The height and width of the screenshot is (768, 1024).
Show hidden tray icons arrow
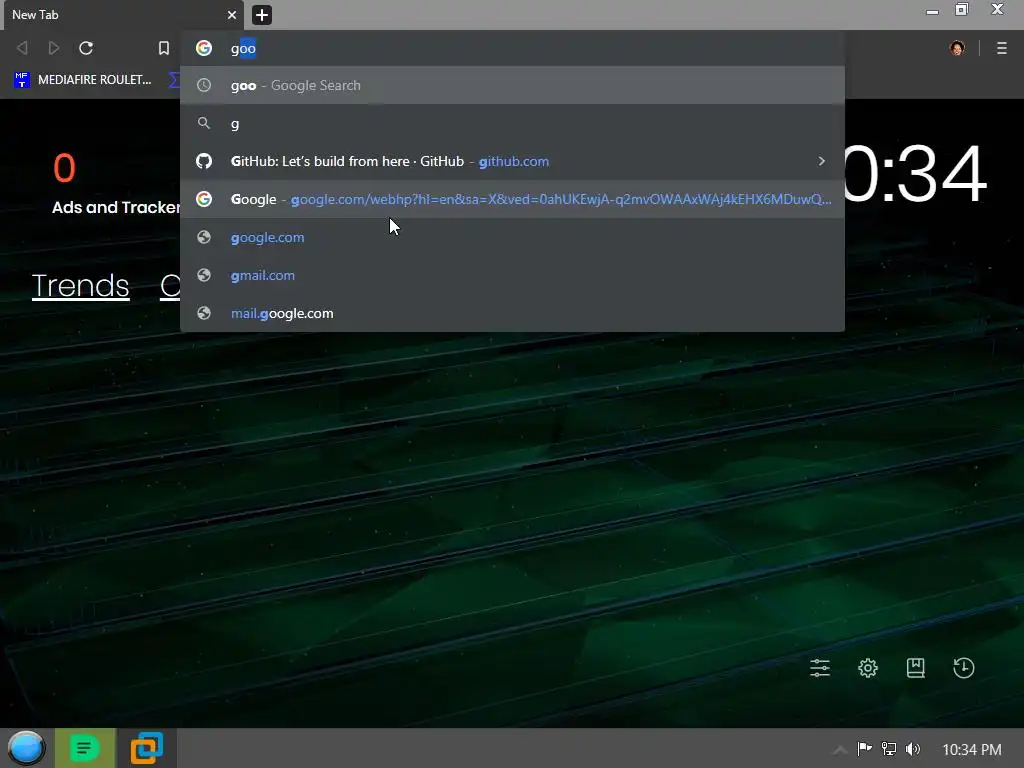pyautogui.click(x=840, y=750)
